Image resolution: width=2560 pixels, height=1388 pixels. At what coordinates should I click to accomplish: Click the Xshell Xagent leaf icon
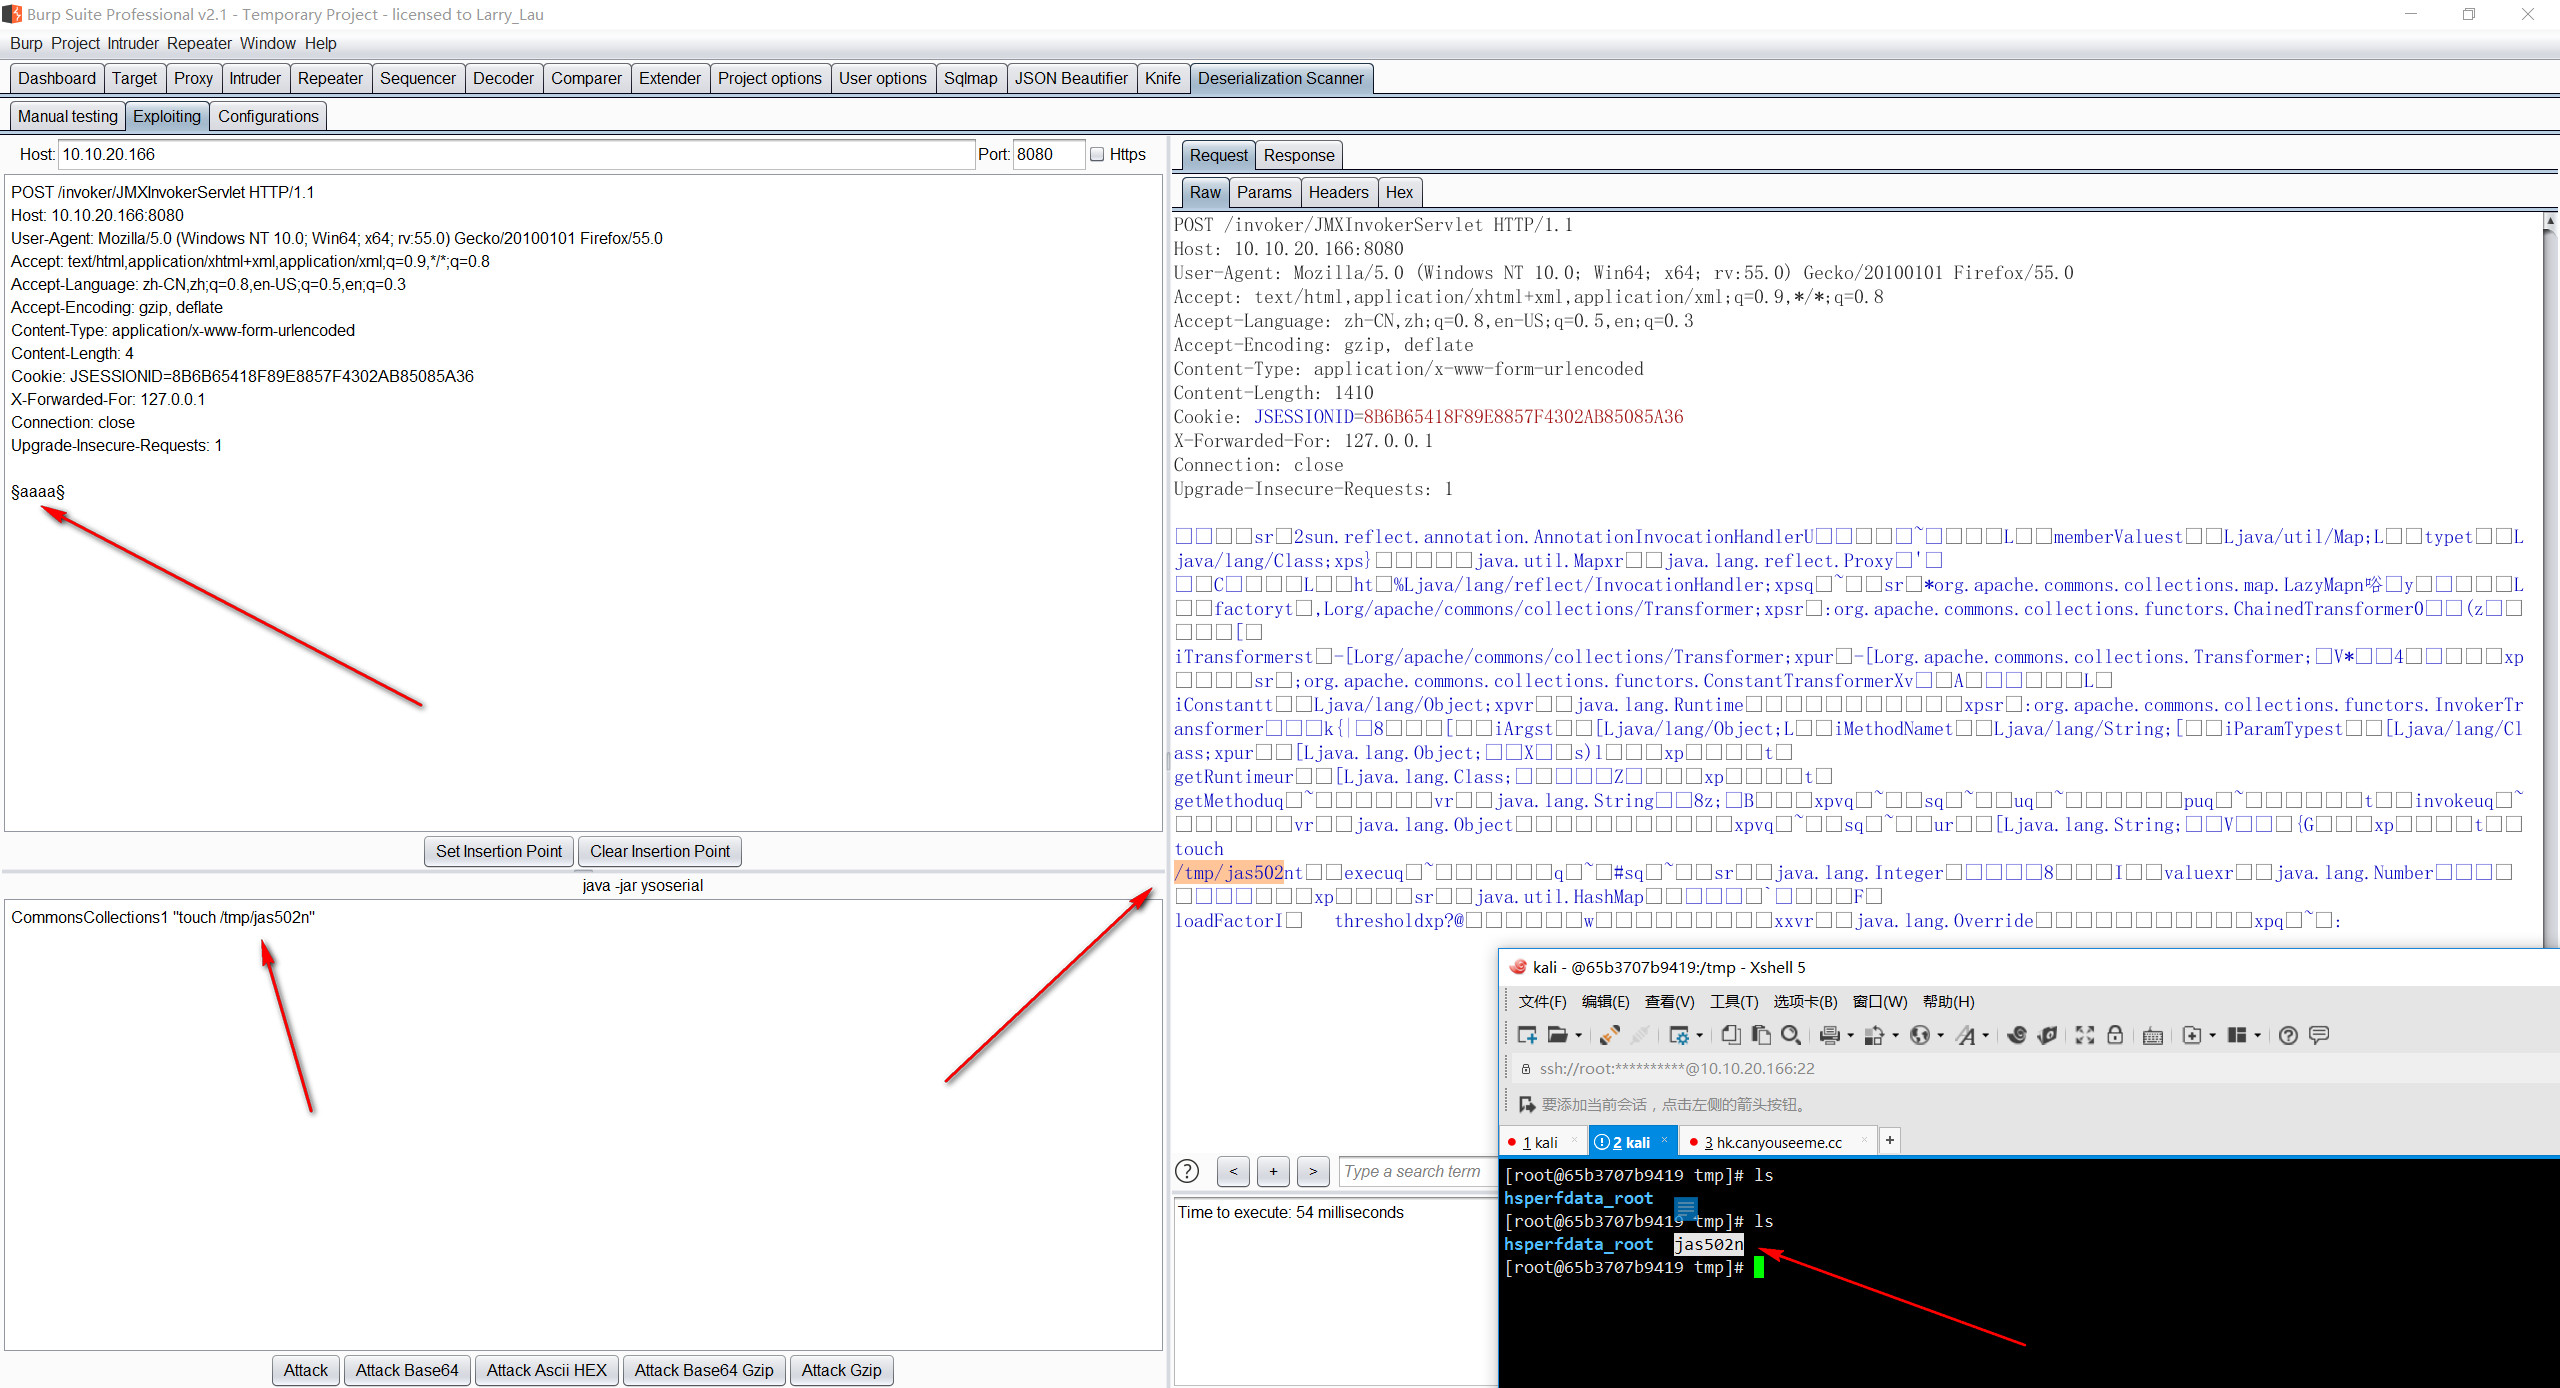point(2048,1035)
